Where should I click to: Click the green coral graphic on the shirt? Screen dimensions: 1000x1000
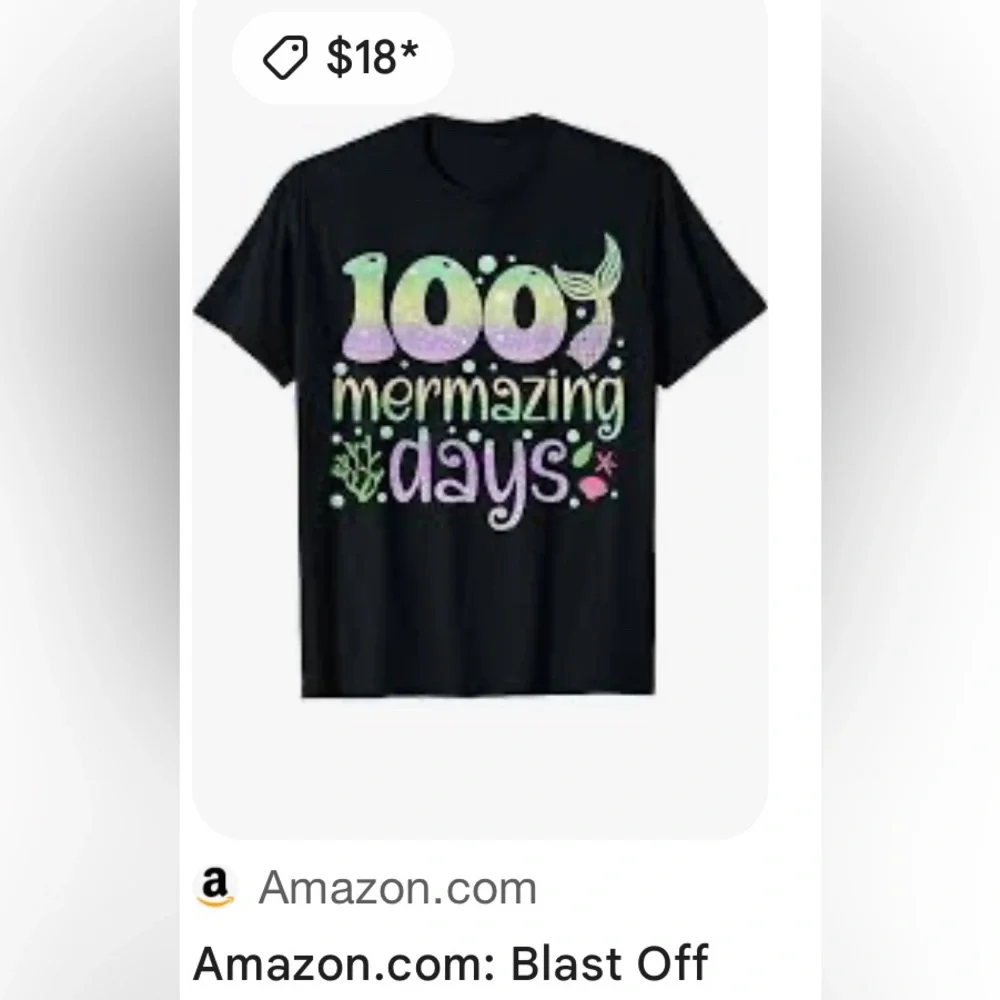356,466
